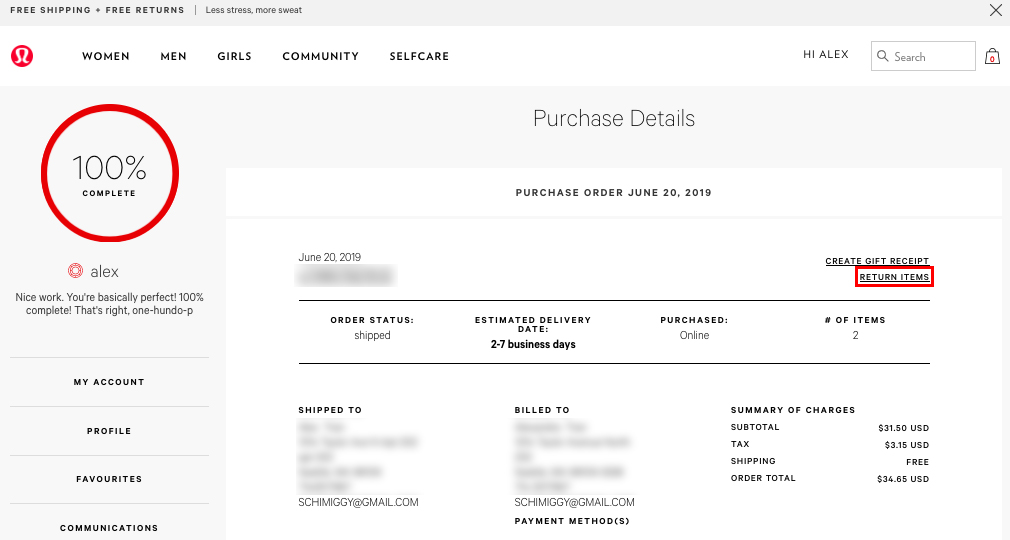
Task: Go to My Account in sidebar
Action: pyautogui.click(x=109, y=382)
